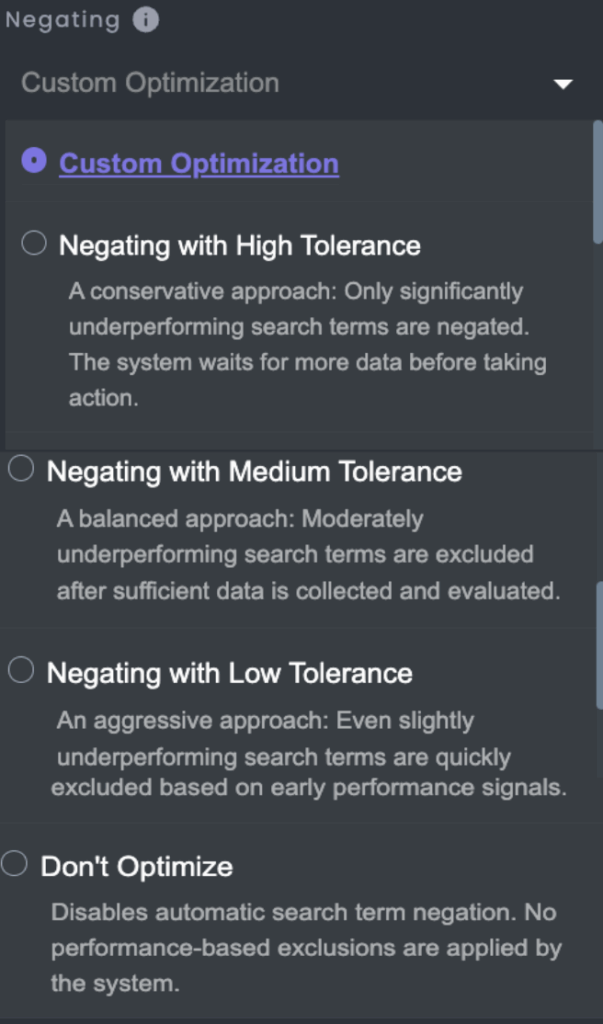Image resolution: width=603 pixels, height=1024 pixels.
Task: Select the Low Tolerance radio button
Action: (21, 670)
